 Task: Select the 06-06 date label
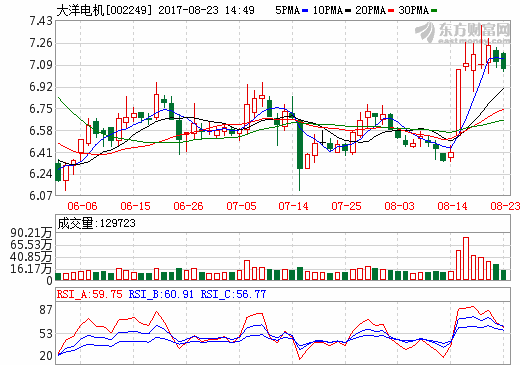click(x=82, y=206)
